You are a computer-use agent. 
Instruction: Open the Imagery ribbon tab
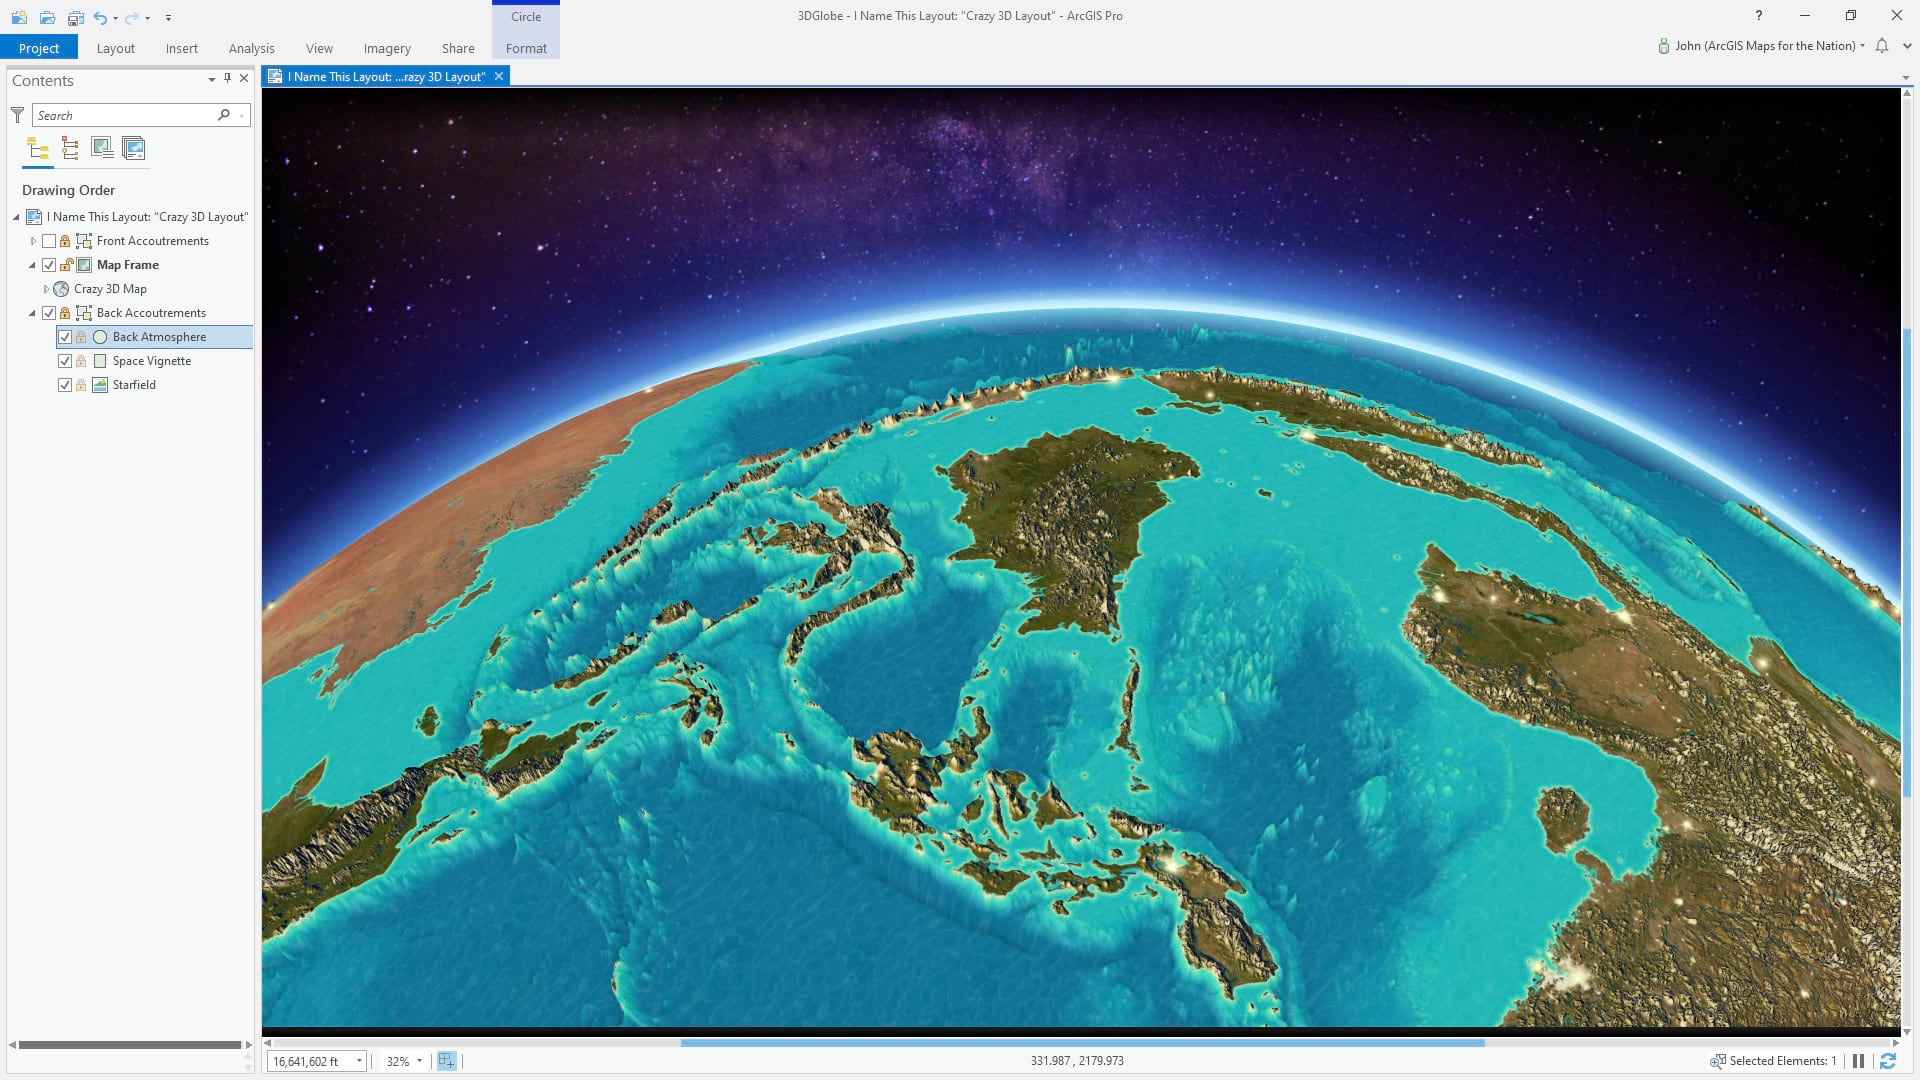click(x=387, y=48)
